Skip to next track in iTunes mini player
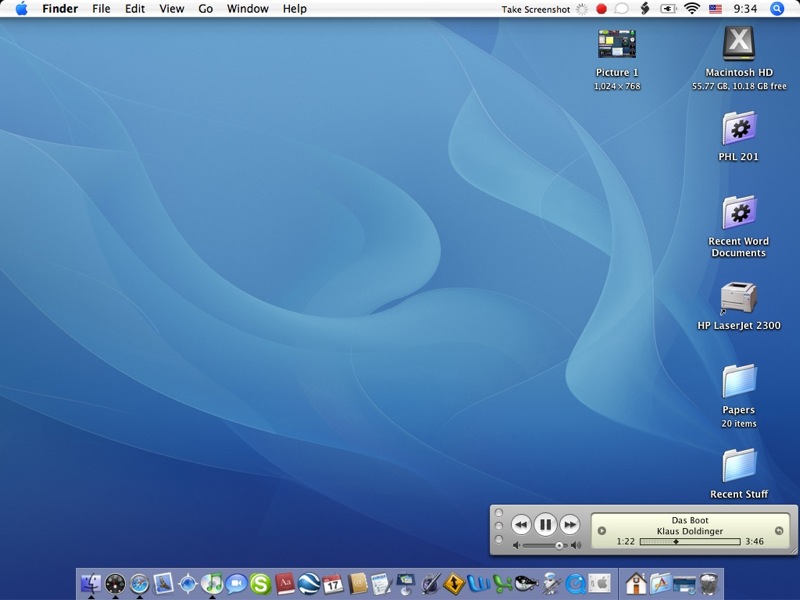The image size is (800, 600). click(570, 524)
